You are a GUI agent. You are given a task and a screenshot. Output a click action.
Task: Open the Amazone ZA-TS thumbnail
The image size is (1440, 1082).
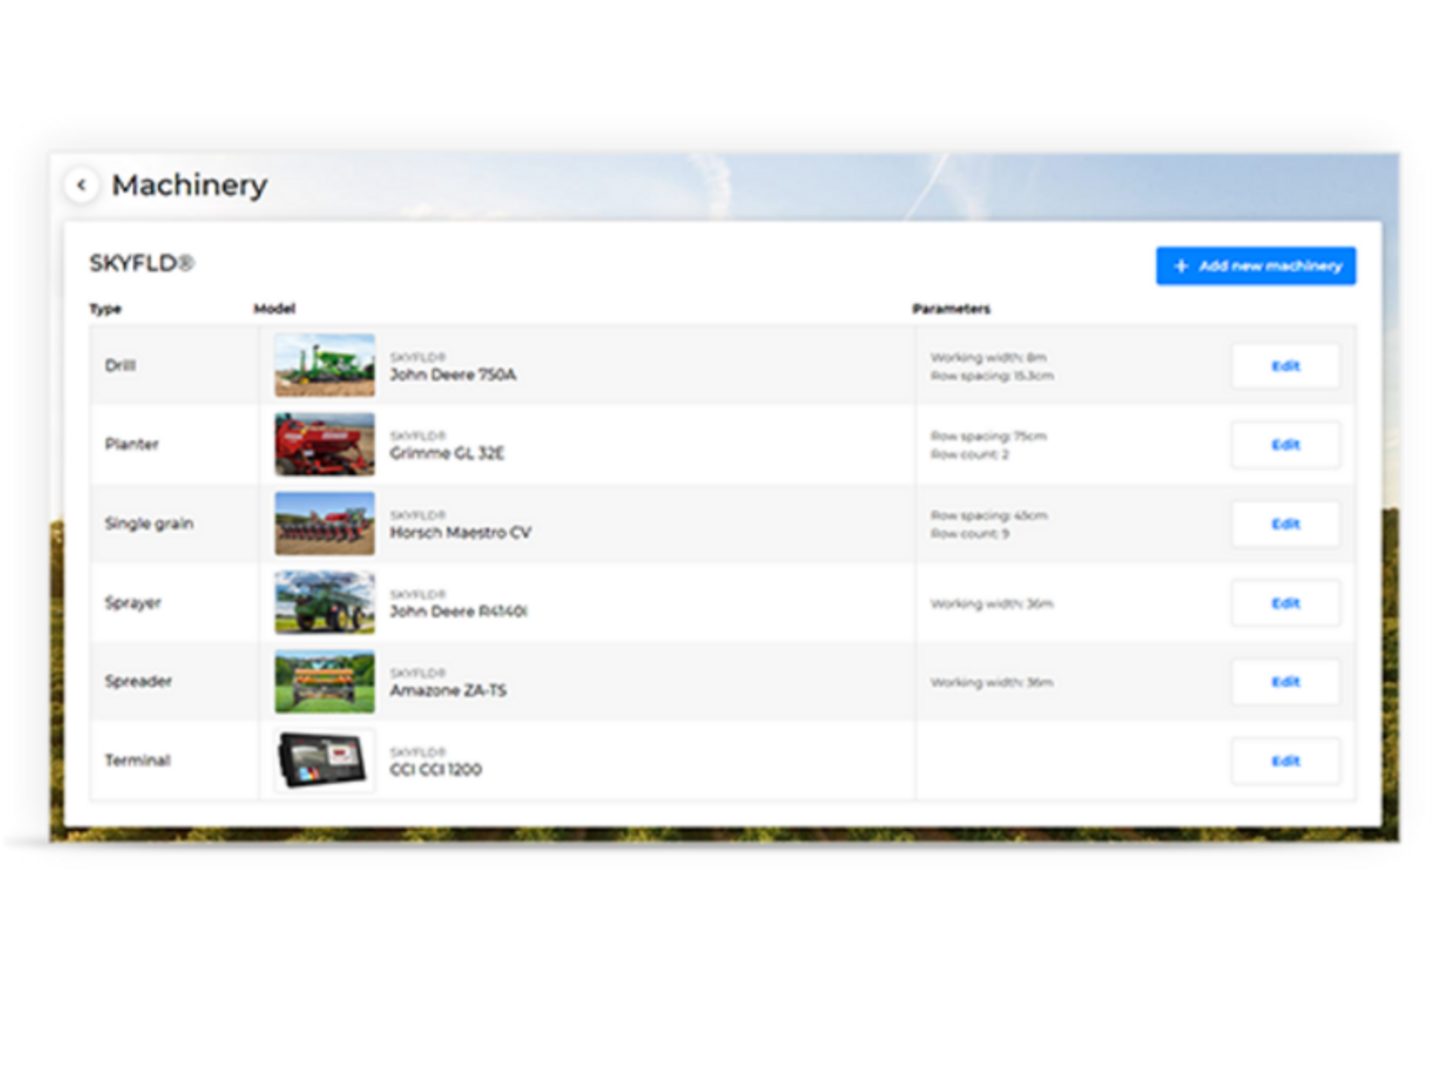(x=325, y=681)
